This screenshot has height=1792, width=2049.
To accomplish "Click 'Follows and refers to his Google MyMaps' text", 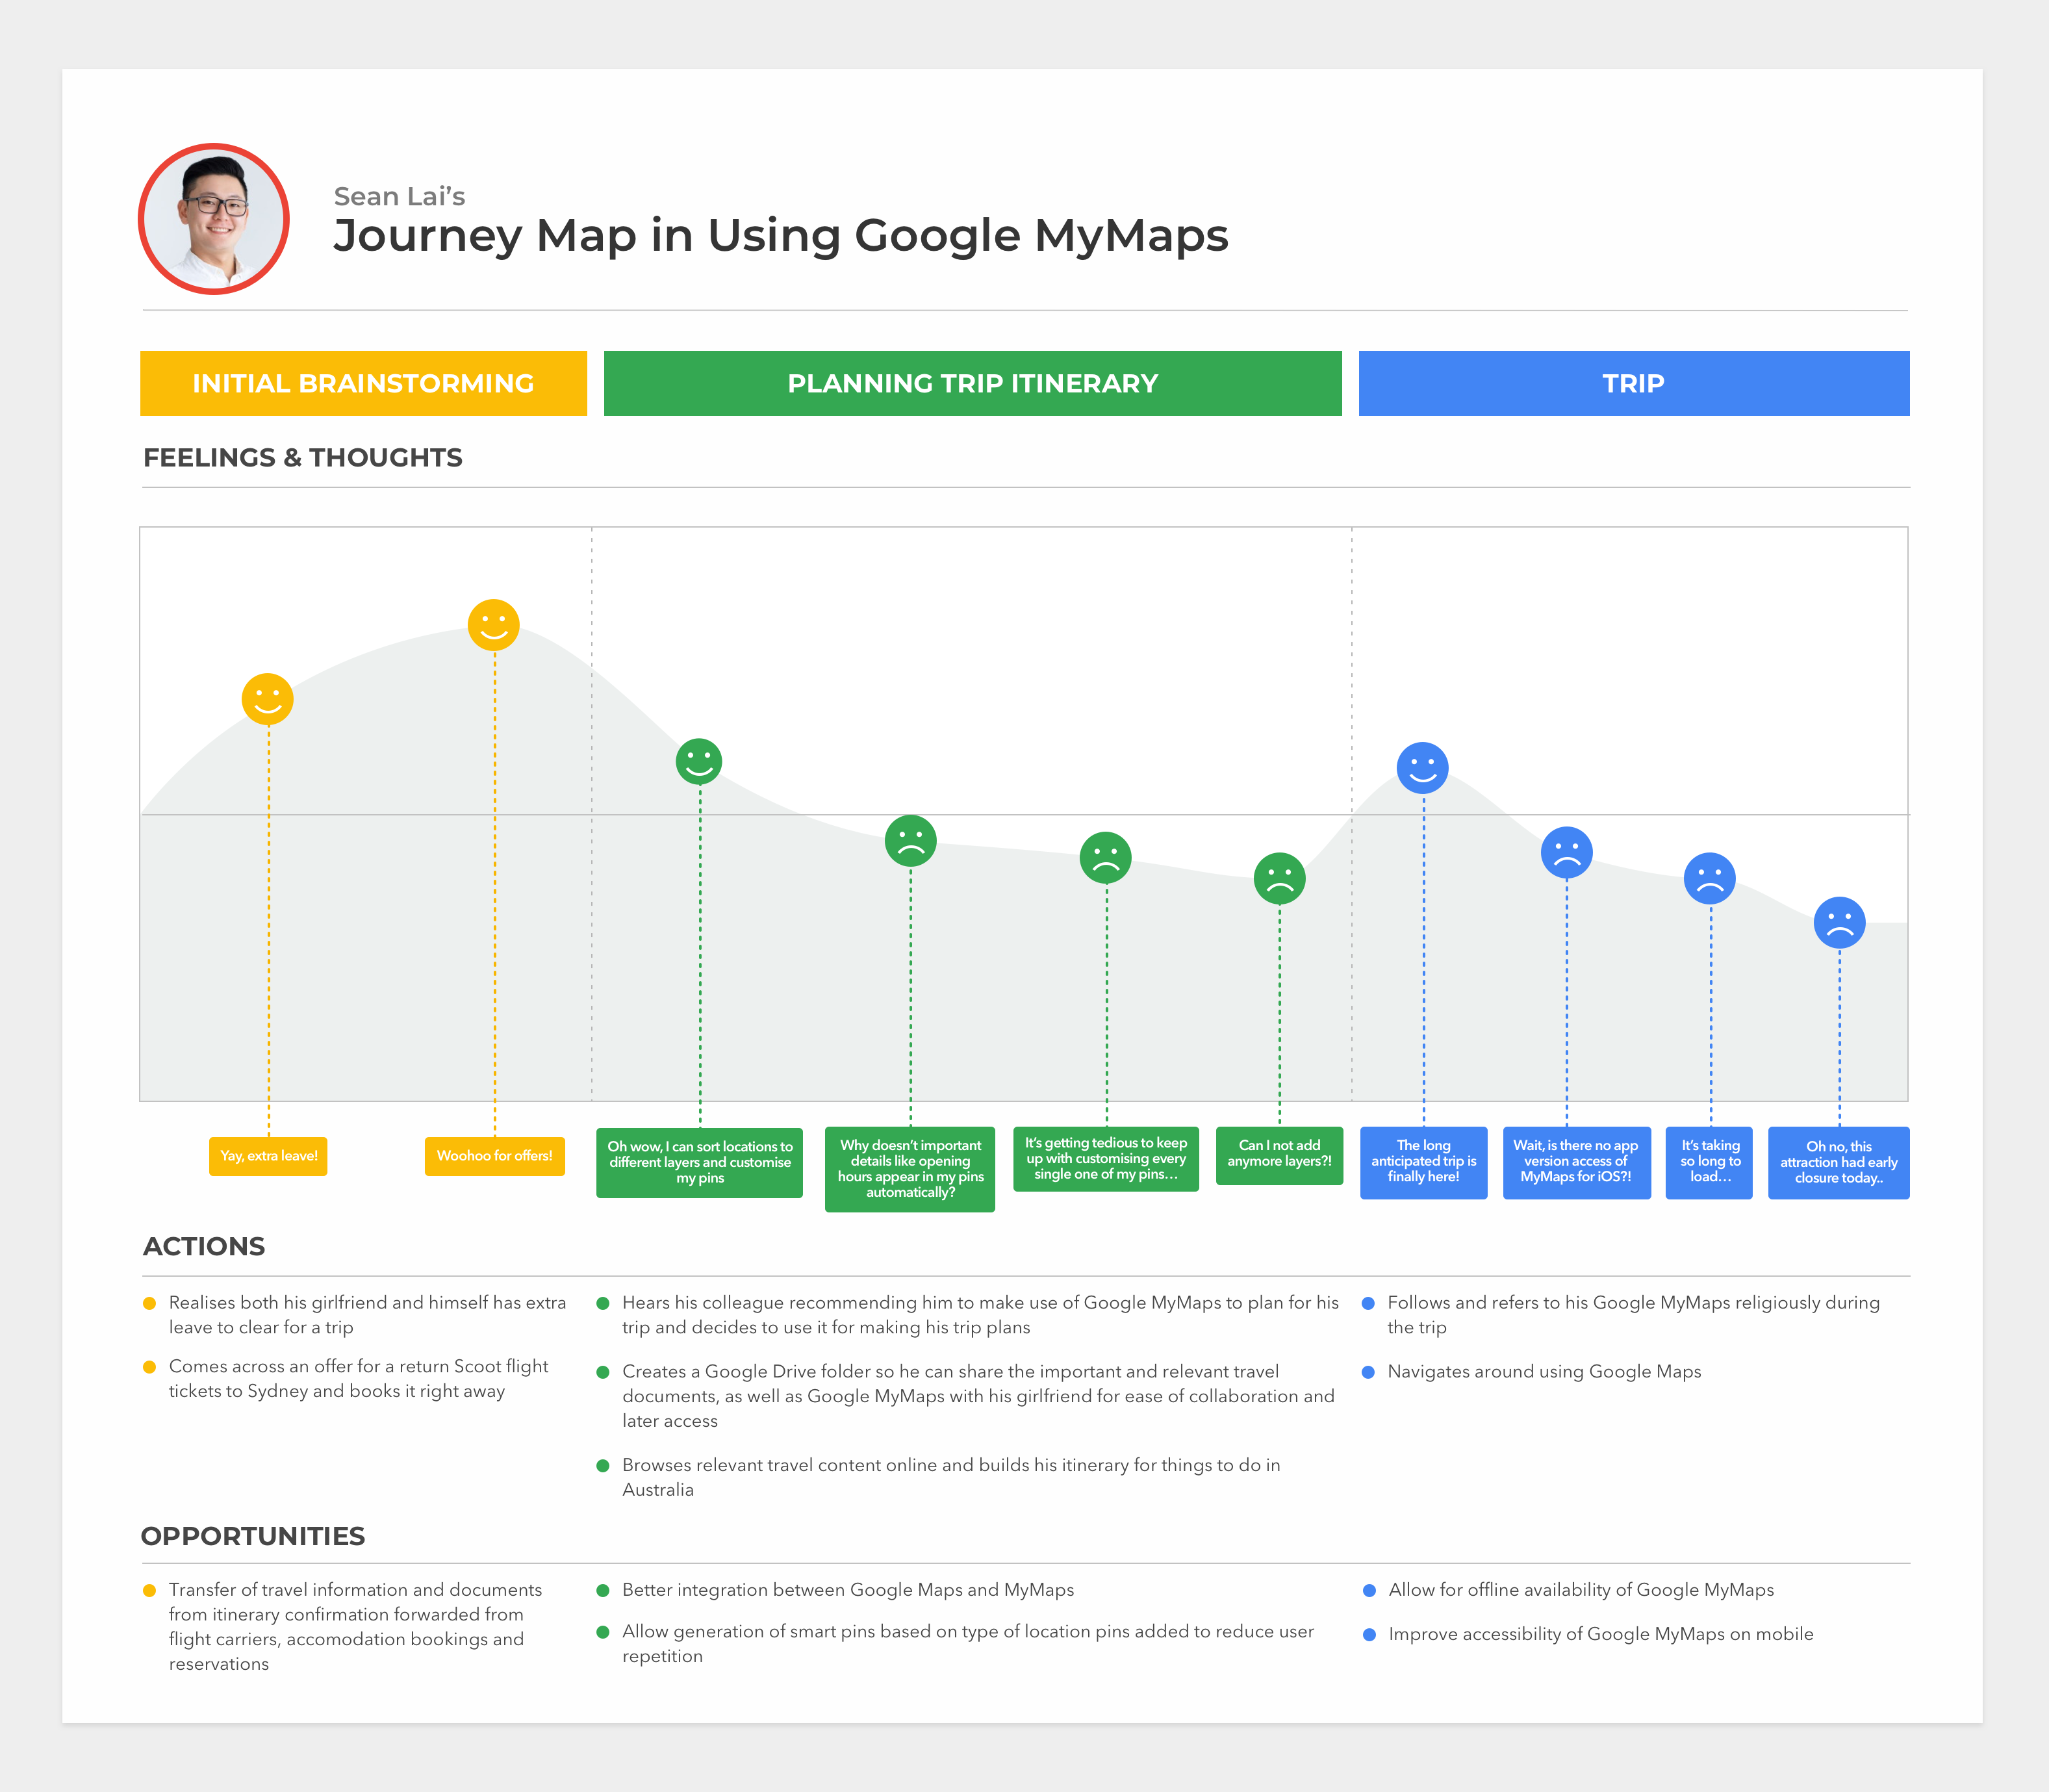I will click(x=1633, y=1315).
